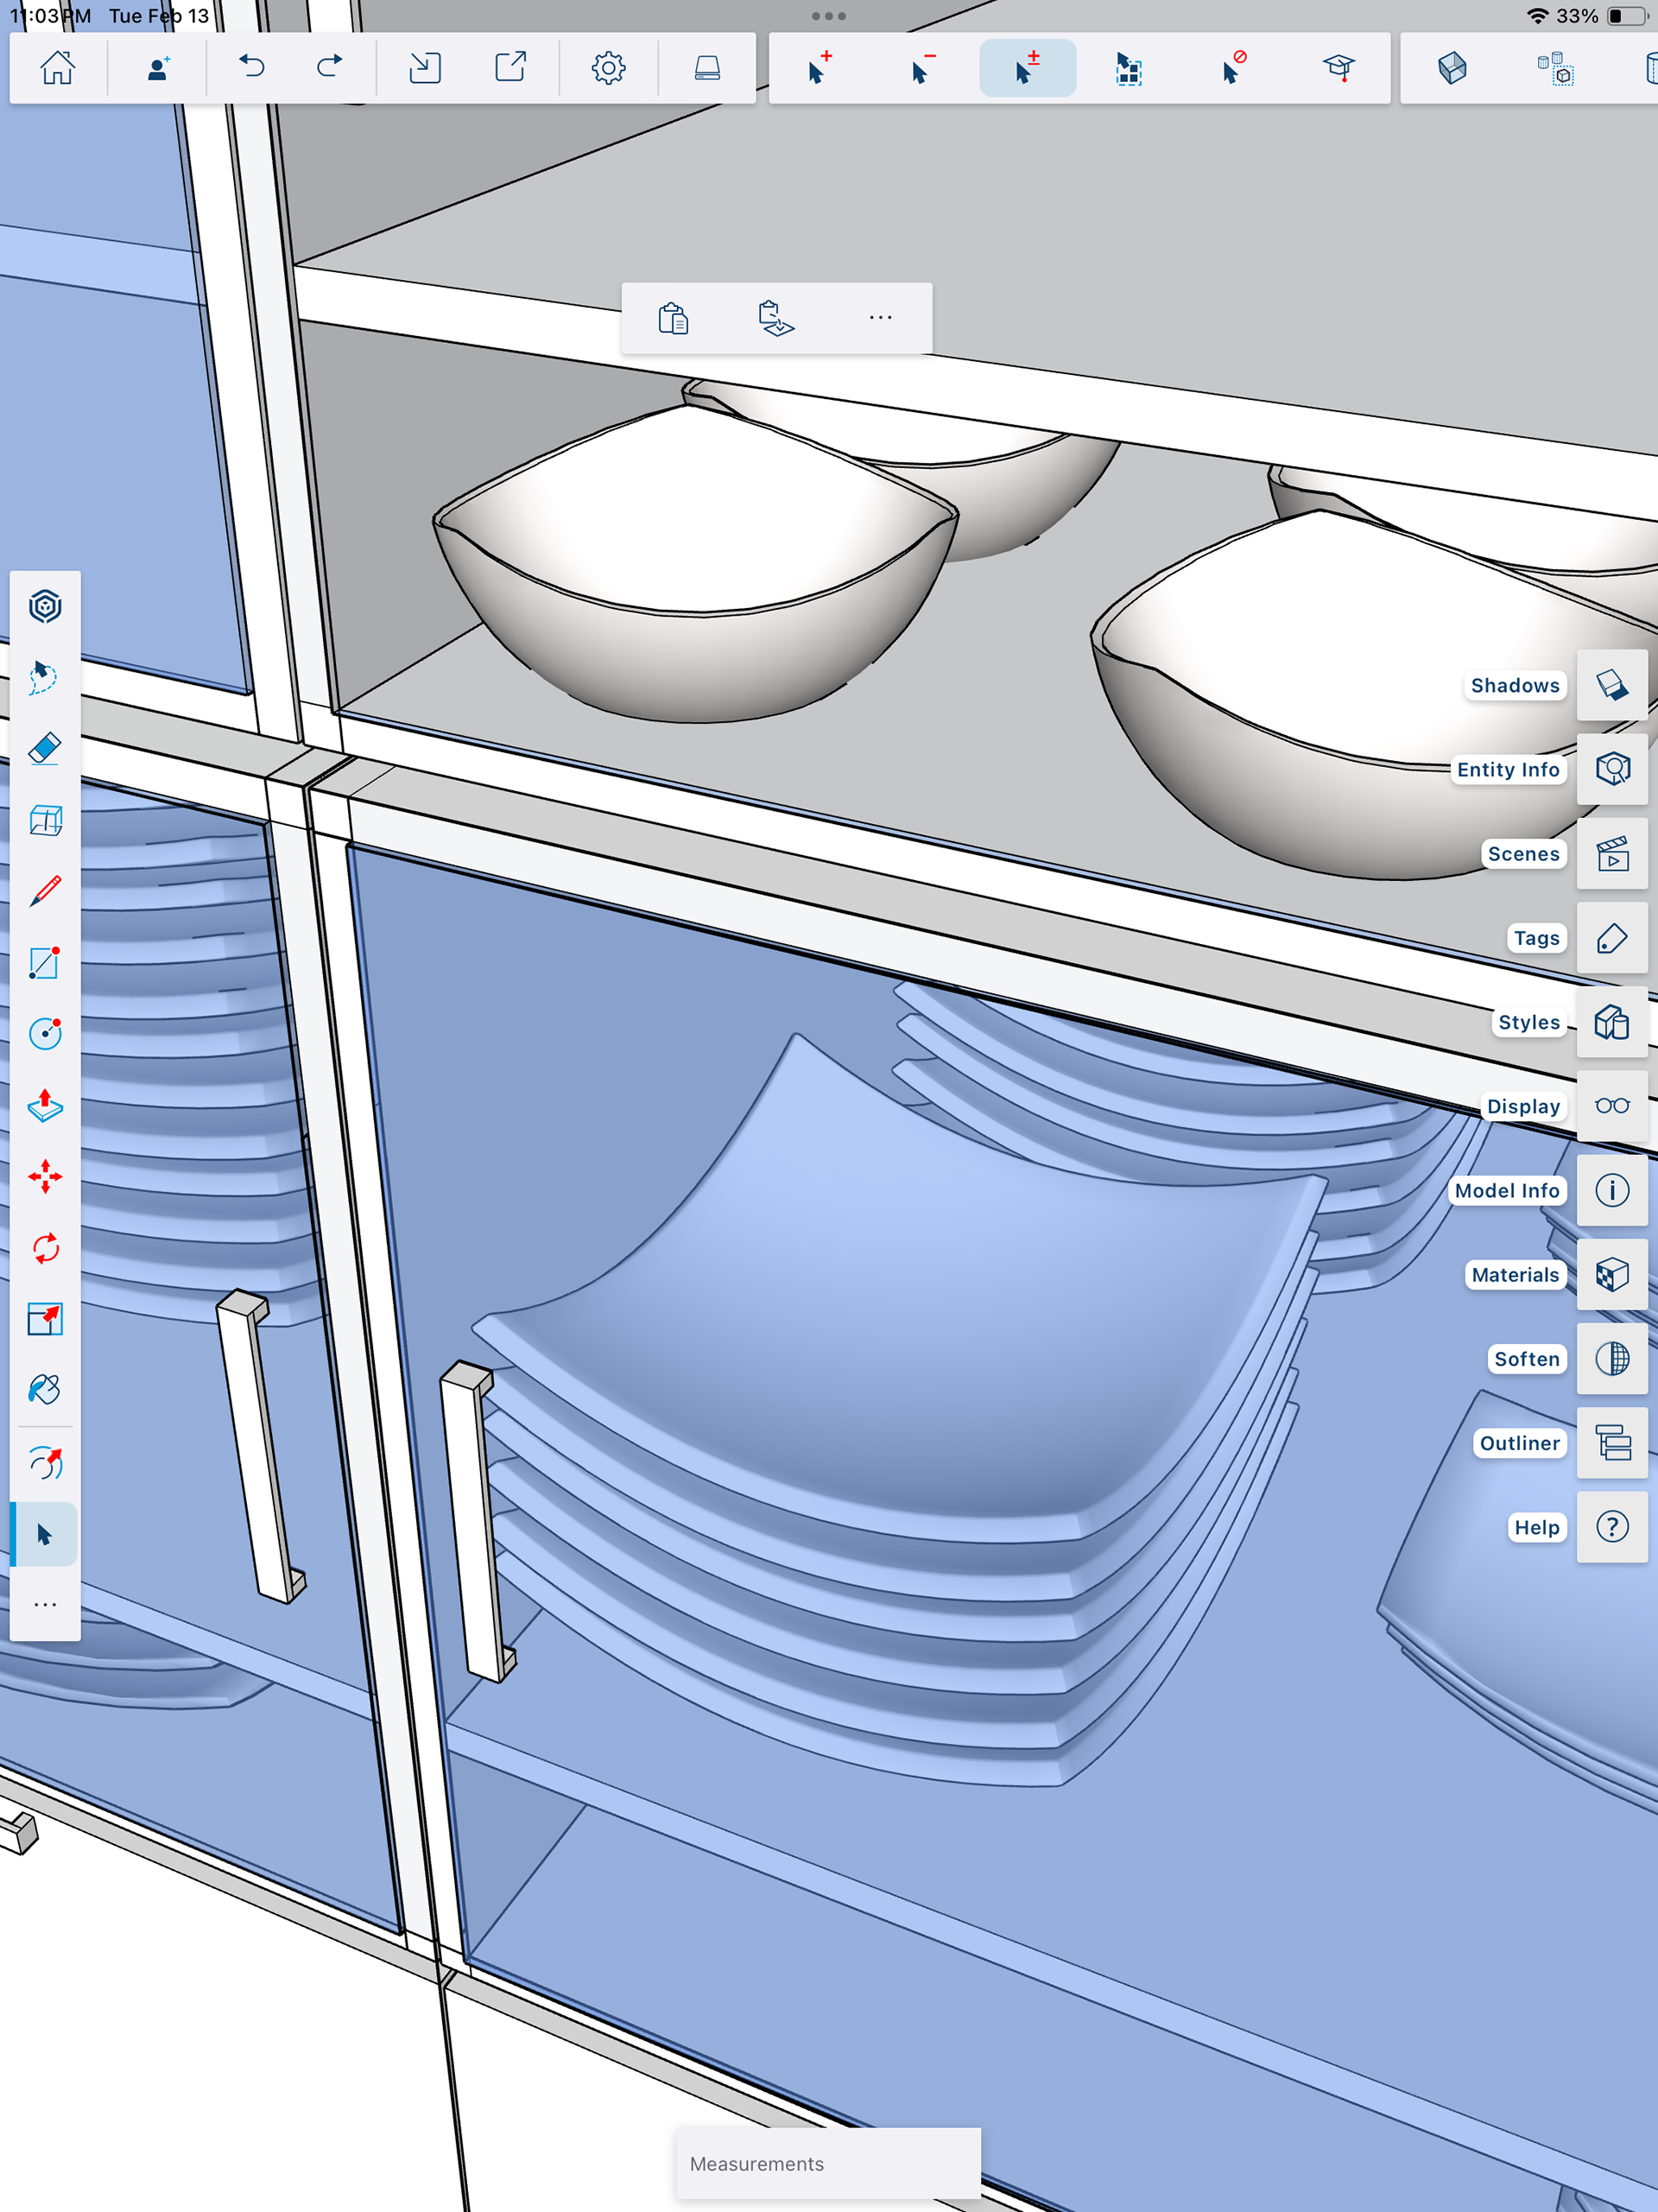This screenshot has height=2212, width=1658.
Task: Open the Tags panel
Action: 1612,938
